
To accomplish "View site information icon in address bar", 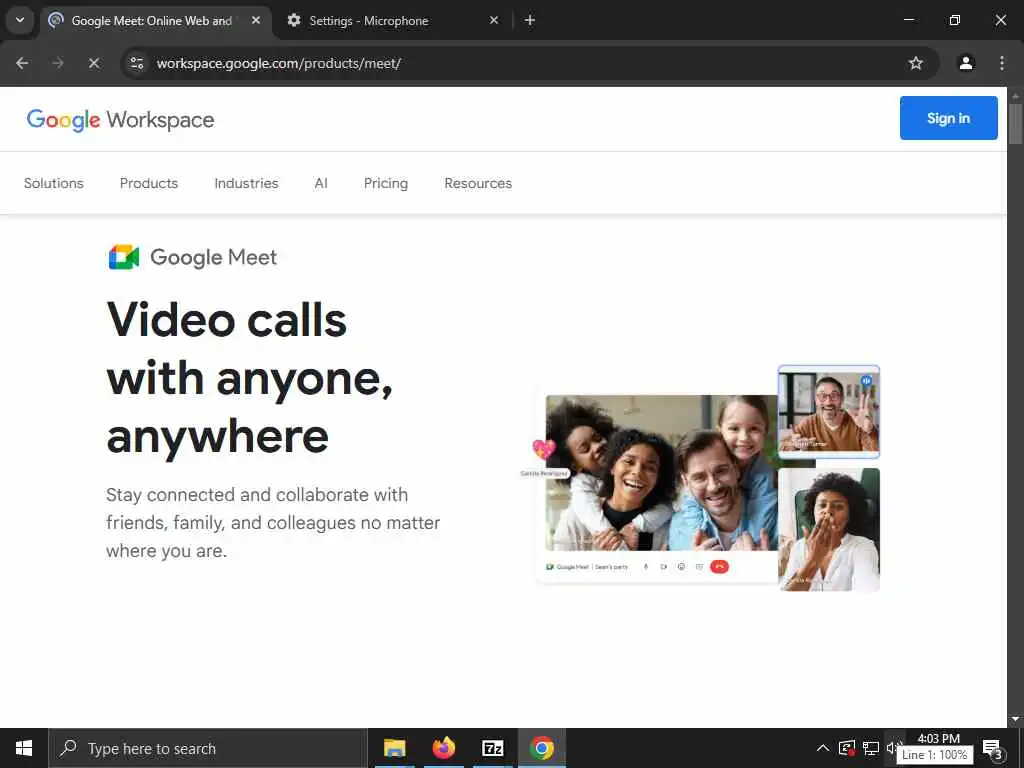I will 136,63.
